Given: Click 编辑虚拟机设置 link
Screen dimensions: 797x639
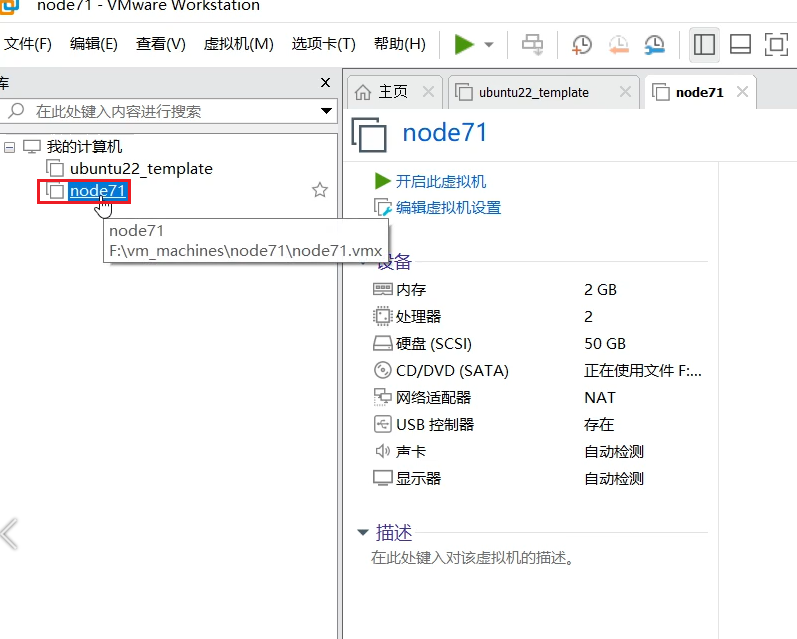Looking at the screenshot, I should point(448,207).
